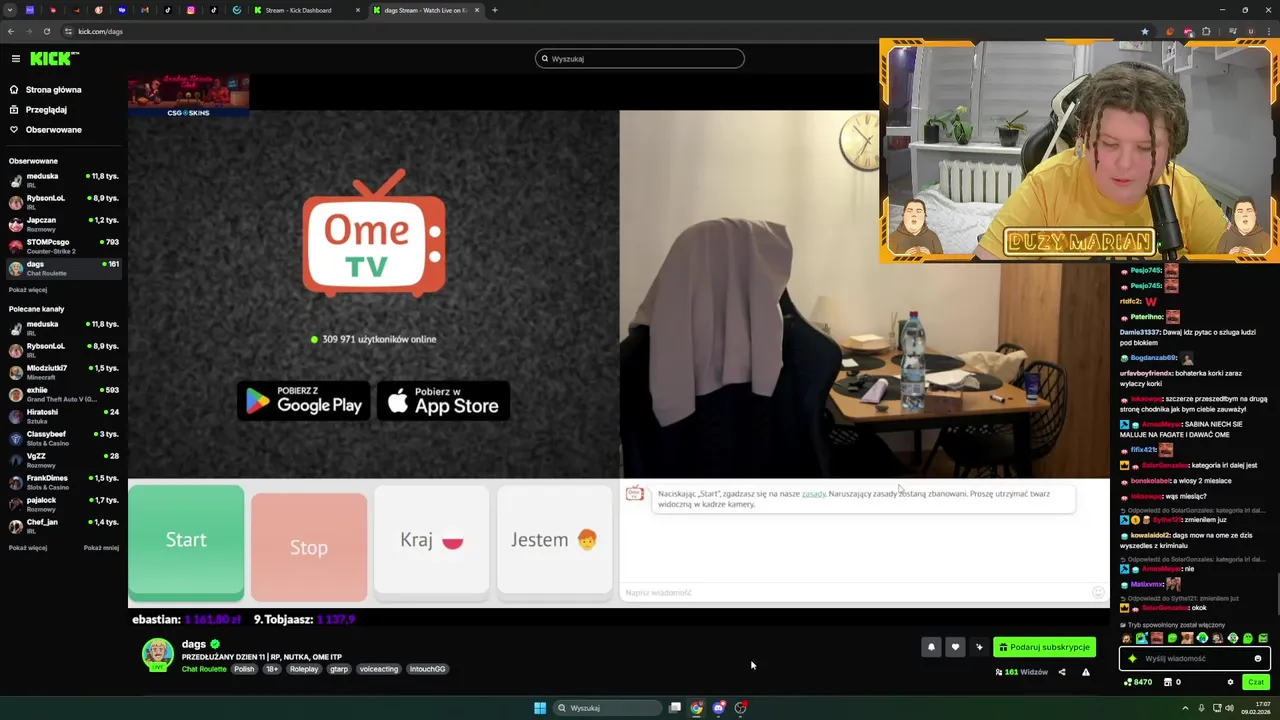Click the report warning triangle icon

[1086, 672]
